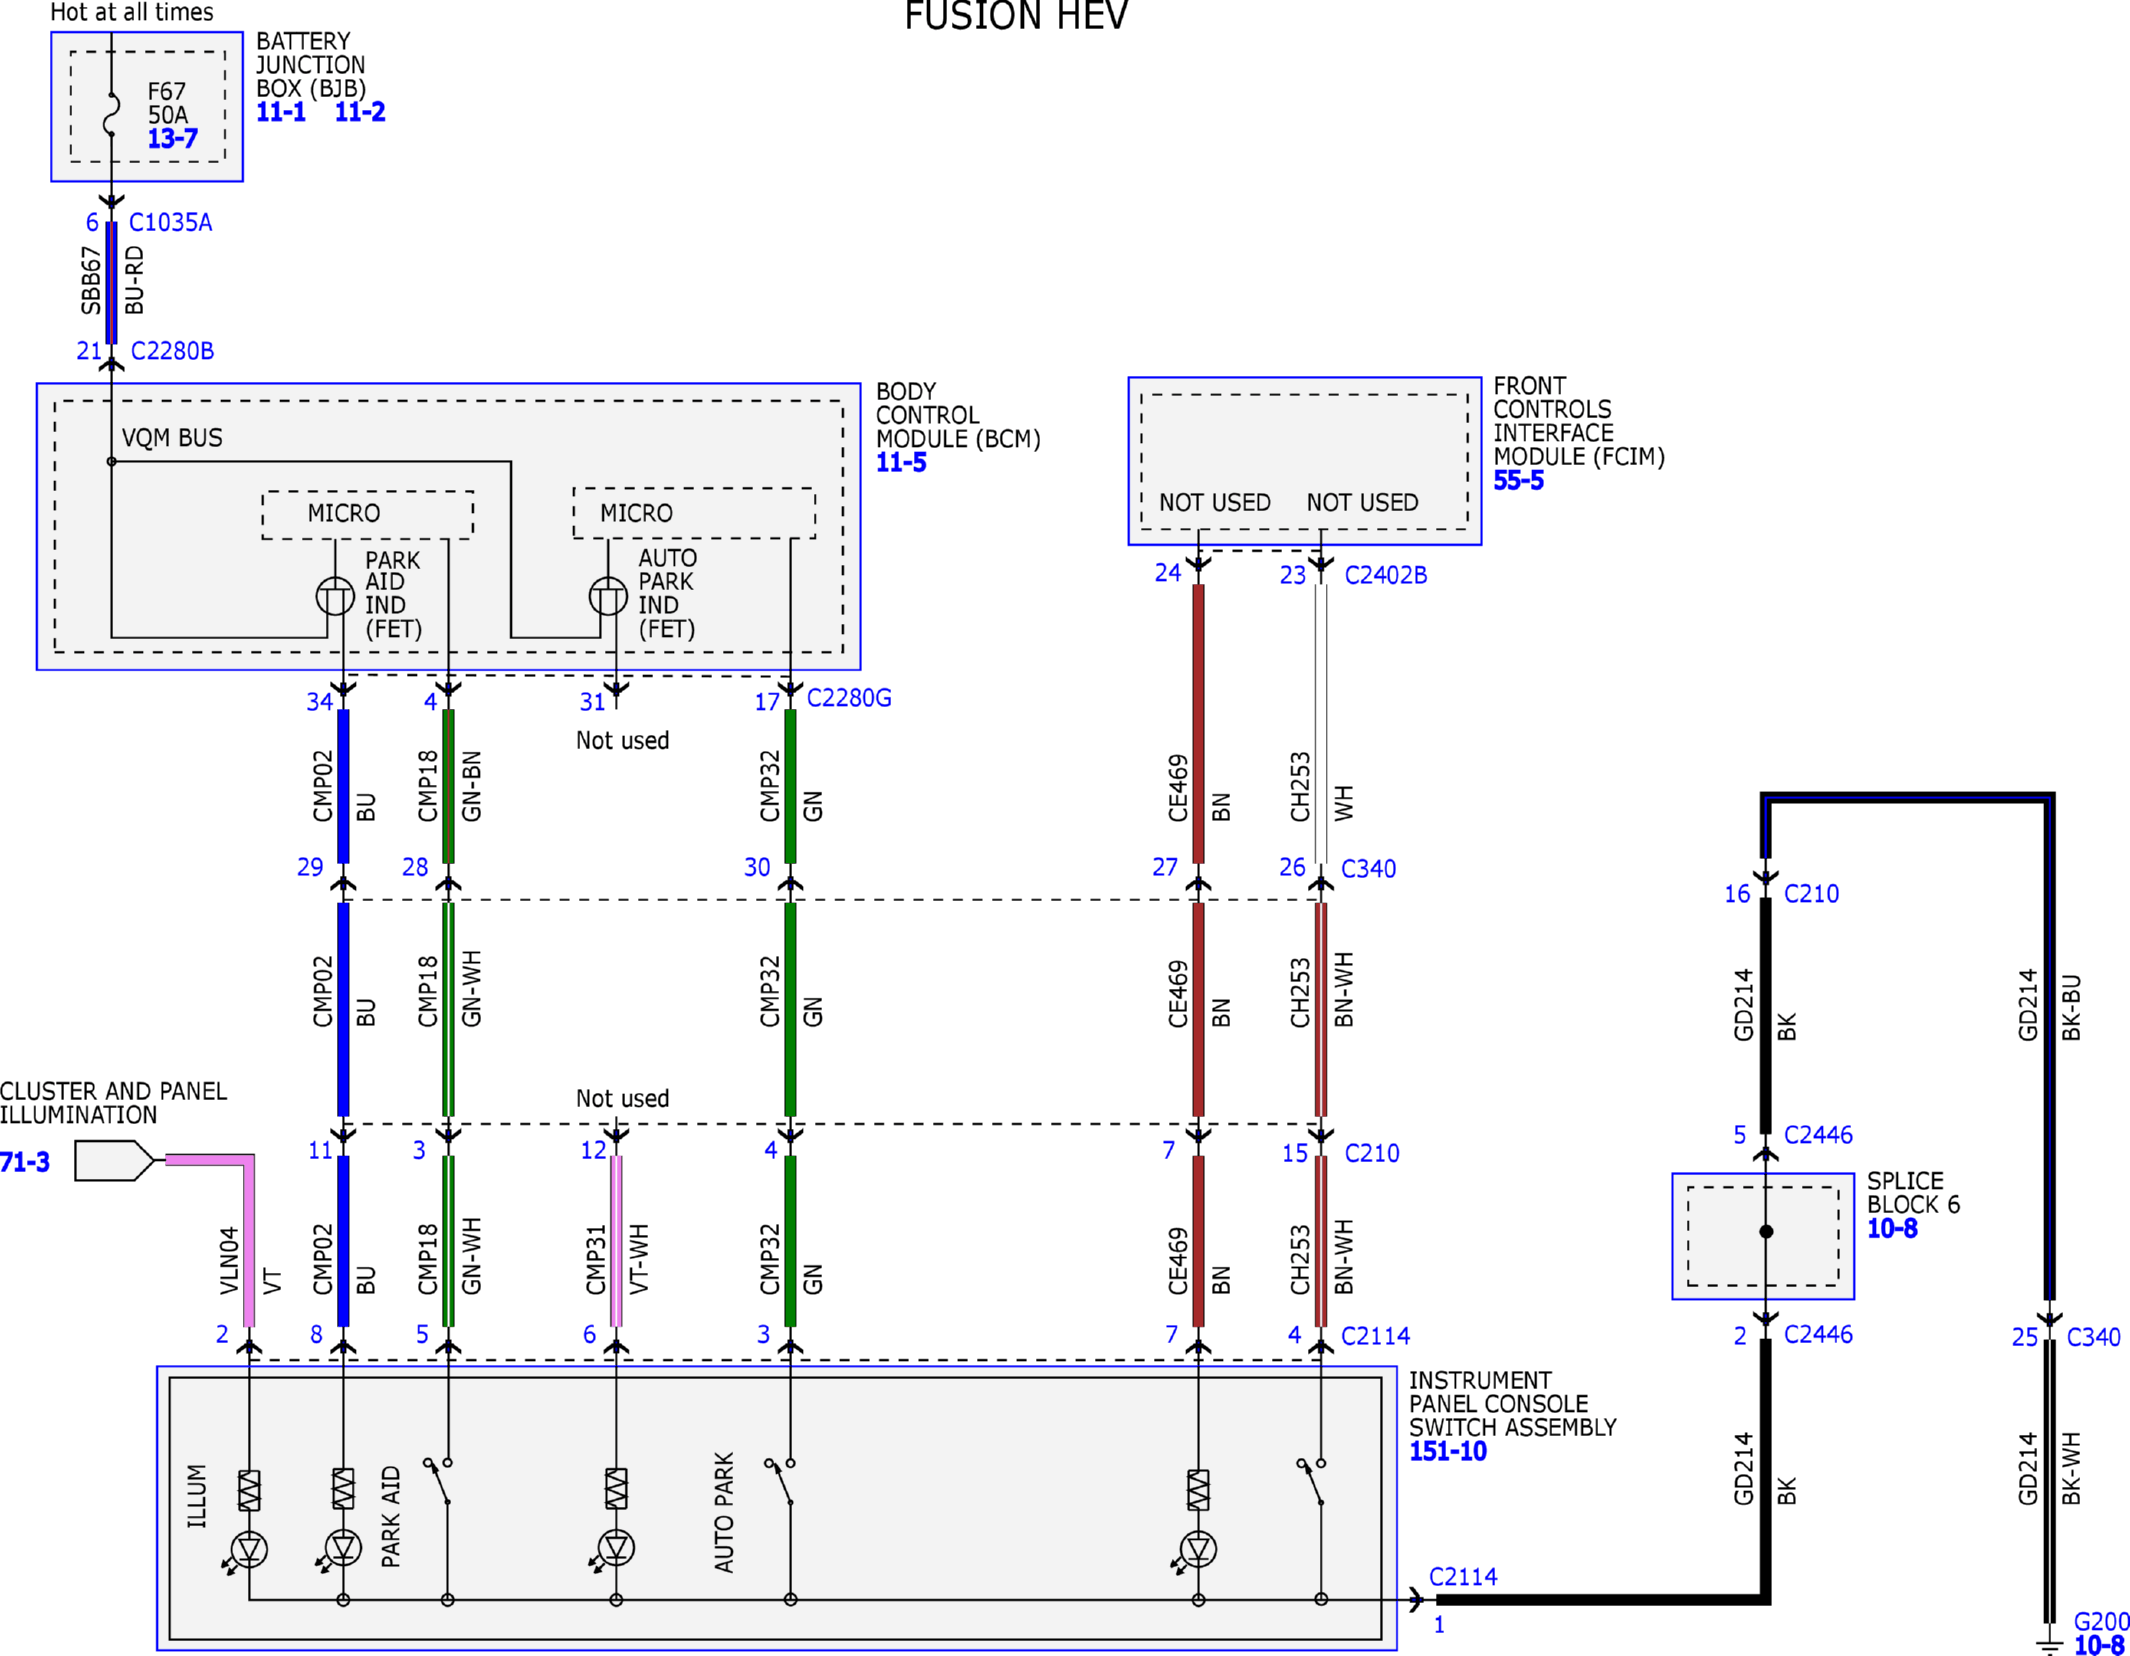Click the 'PARK AID IND (FET)' label
Image resolution: width=2130 pixels, height=1656 pixels.
point(394,595)
